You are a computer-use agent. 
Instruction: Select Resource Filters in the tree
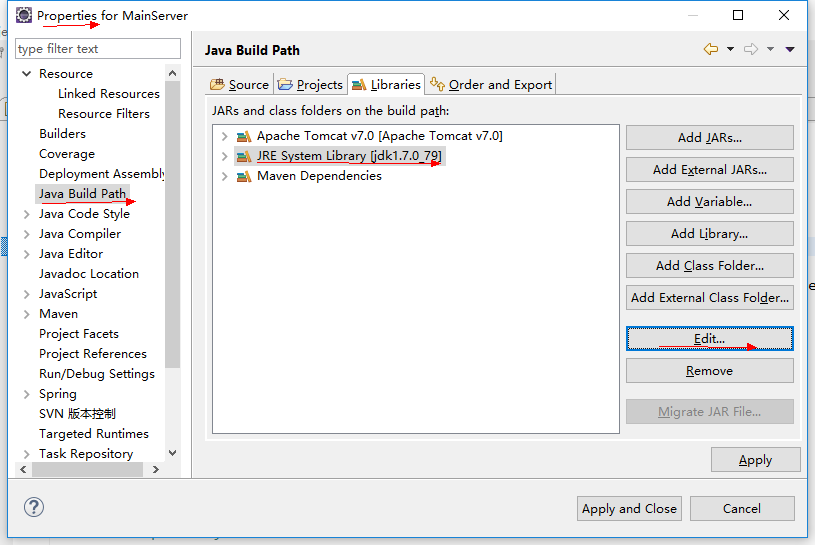(103, 114)
